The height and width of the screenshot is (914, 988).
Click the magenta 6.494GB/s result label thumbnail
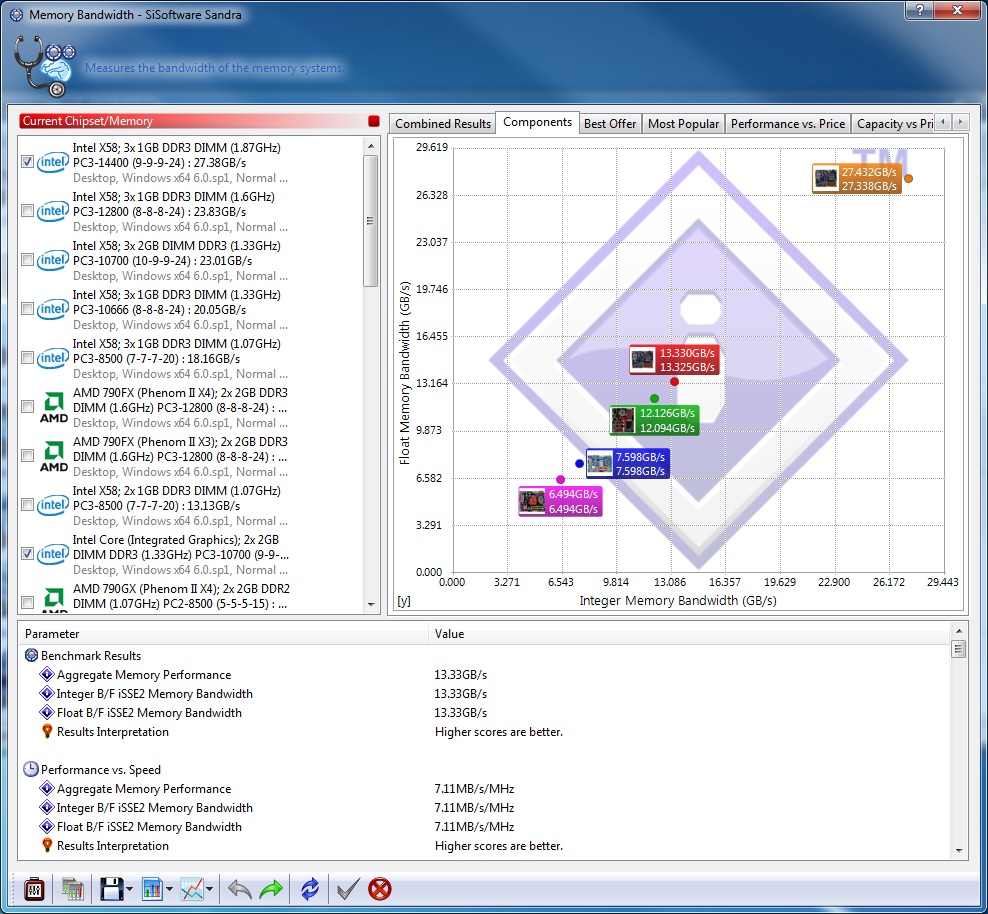(532, 501)
